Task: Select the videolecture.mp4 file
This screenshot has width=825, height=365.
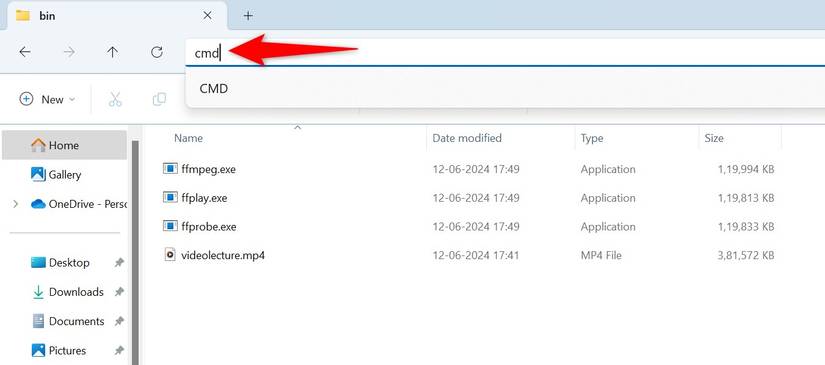Action: 223,256
